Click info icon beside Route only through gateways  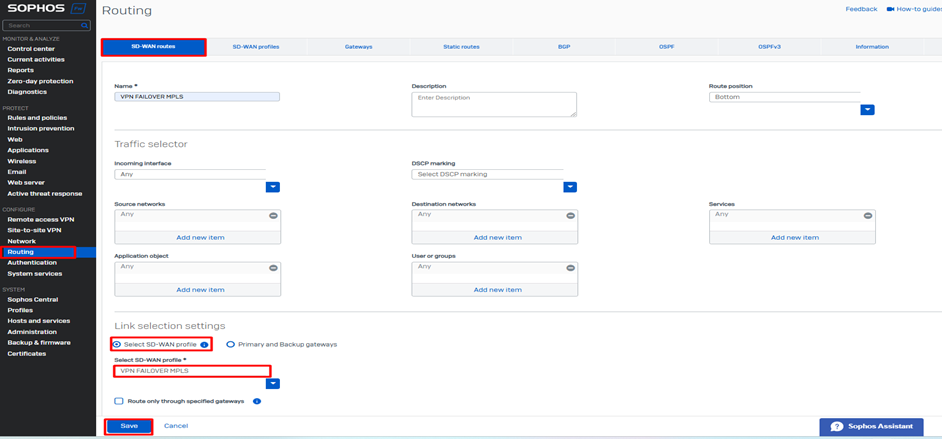pyautogui.click(x=257, y=401)
